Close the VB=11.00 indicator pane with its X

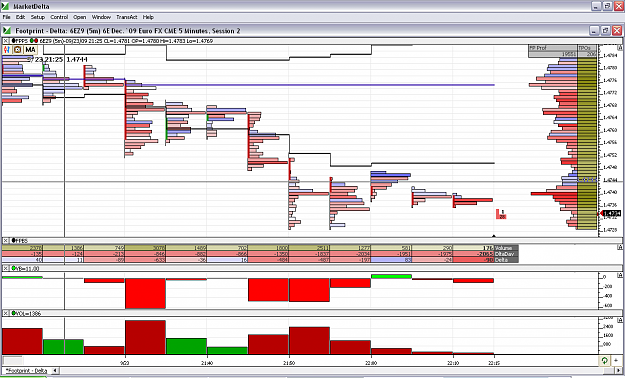point(6,268)
